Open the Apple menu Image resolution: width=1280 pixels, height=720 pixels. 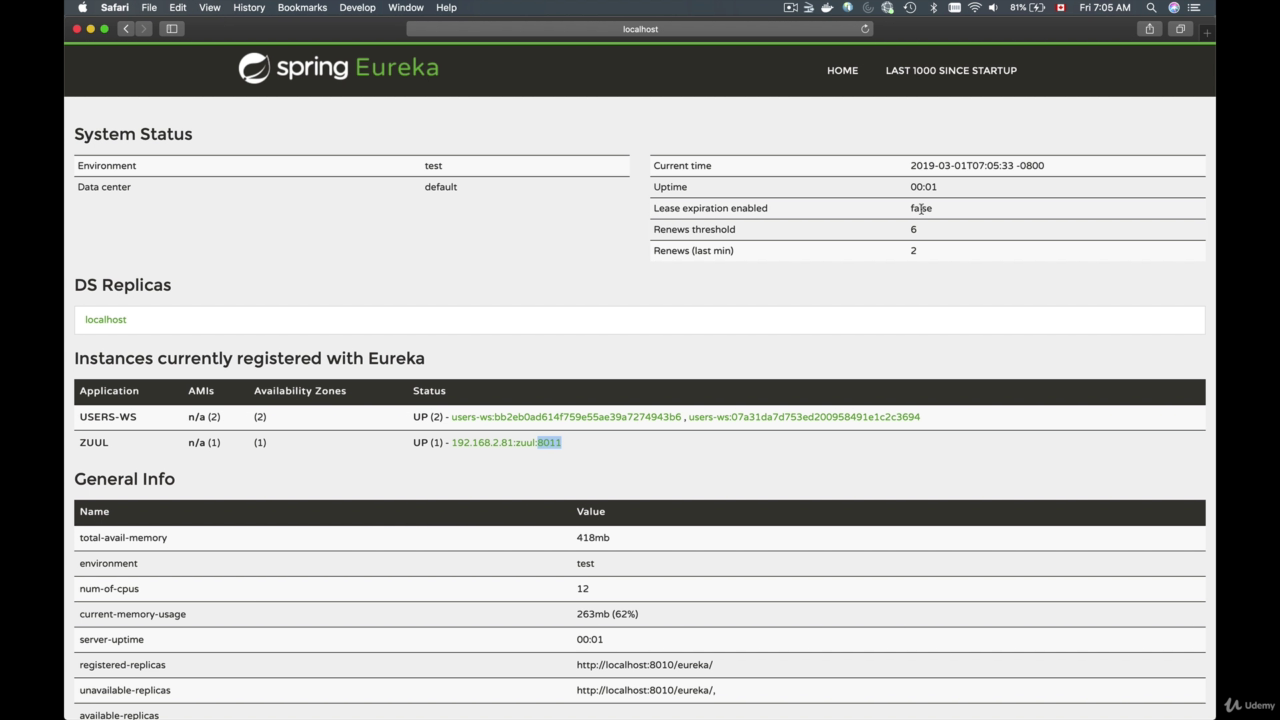(x=82, y=7)
